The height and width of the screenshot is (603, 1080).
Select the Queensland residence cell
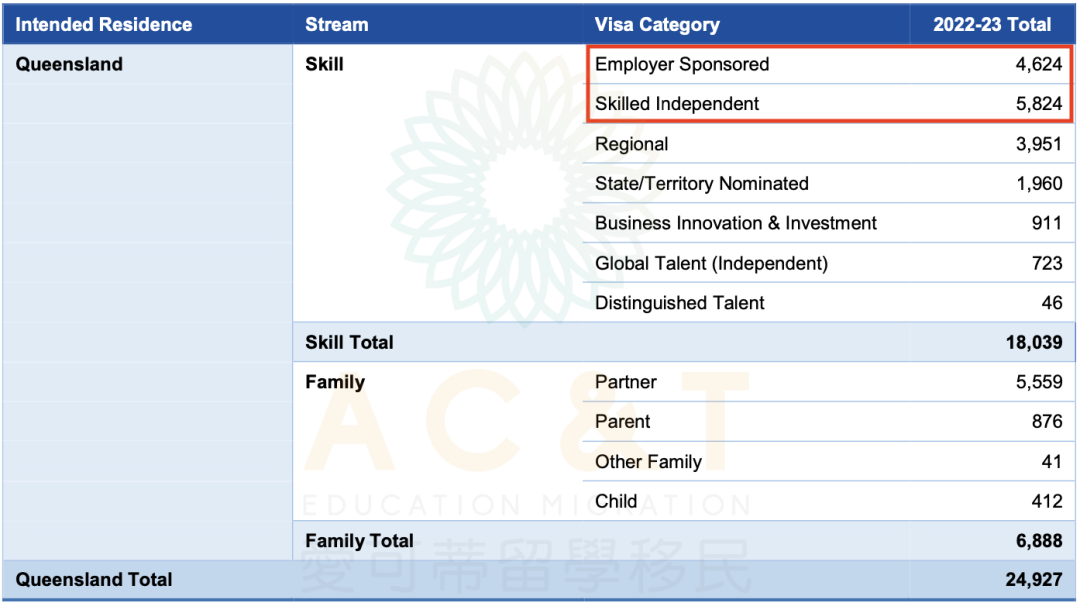tap(69, 64)
